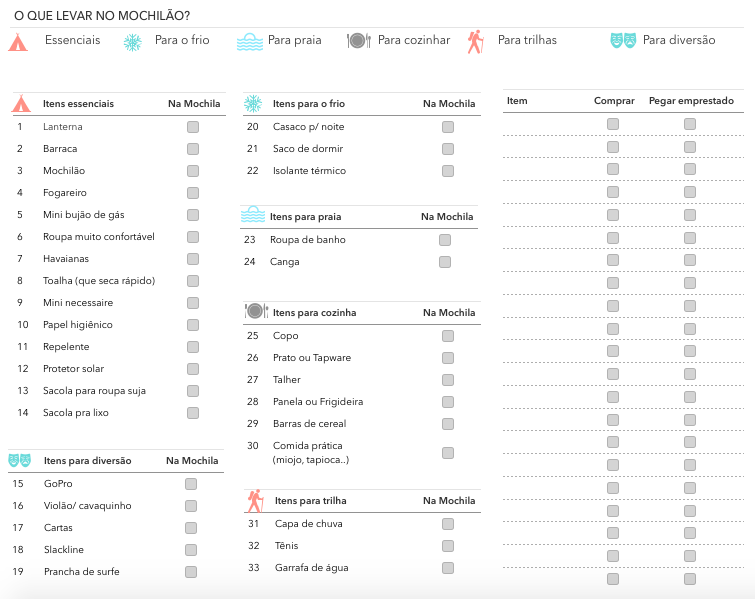Click the Item column header

[x=517, y=101]
